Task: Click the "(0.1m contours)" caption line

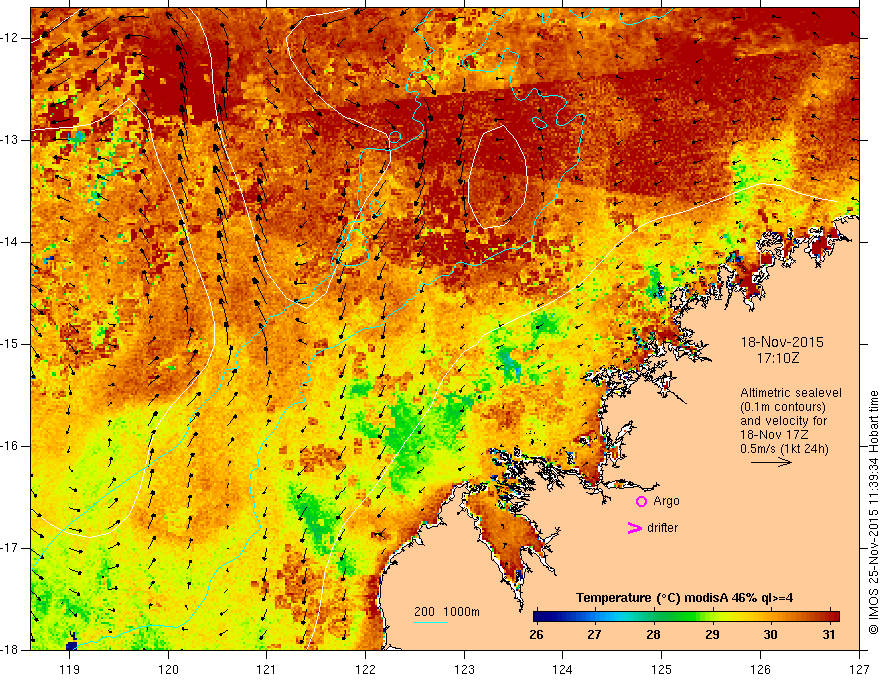Action: tap(783, 407)
